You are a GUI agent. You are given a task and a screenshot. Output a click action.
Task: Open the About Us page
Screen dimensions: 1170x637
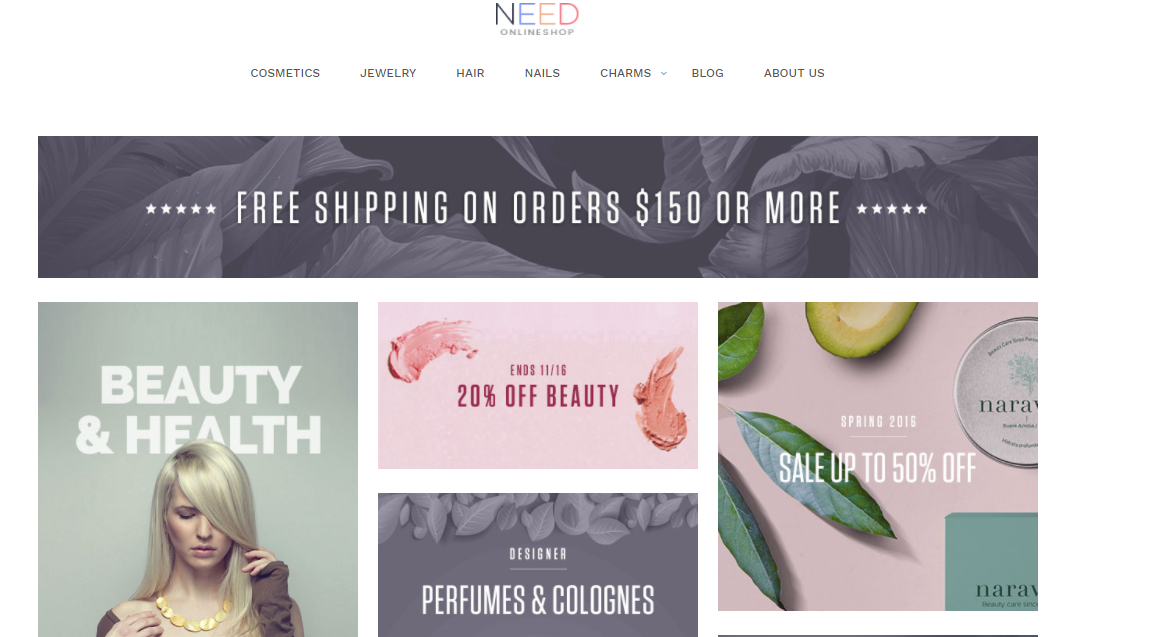[x=794, y=73]
